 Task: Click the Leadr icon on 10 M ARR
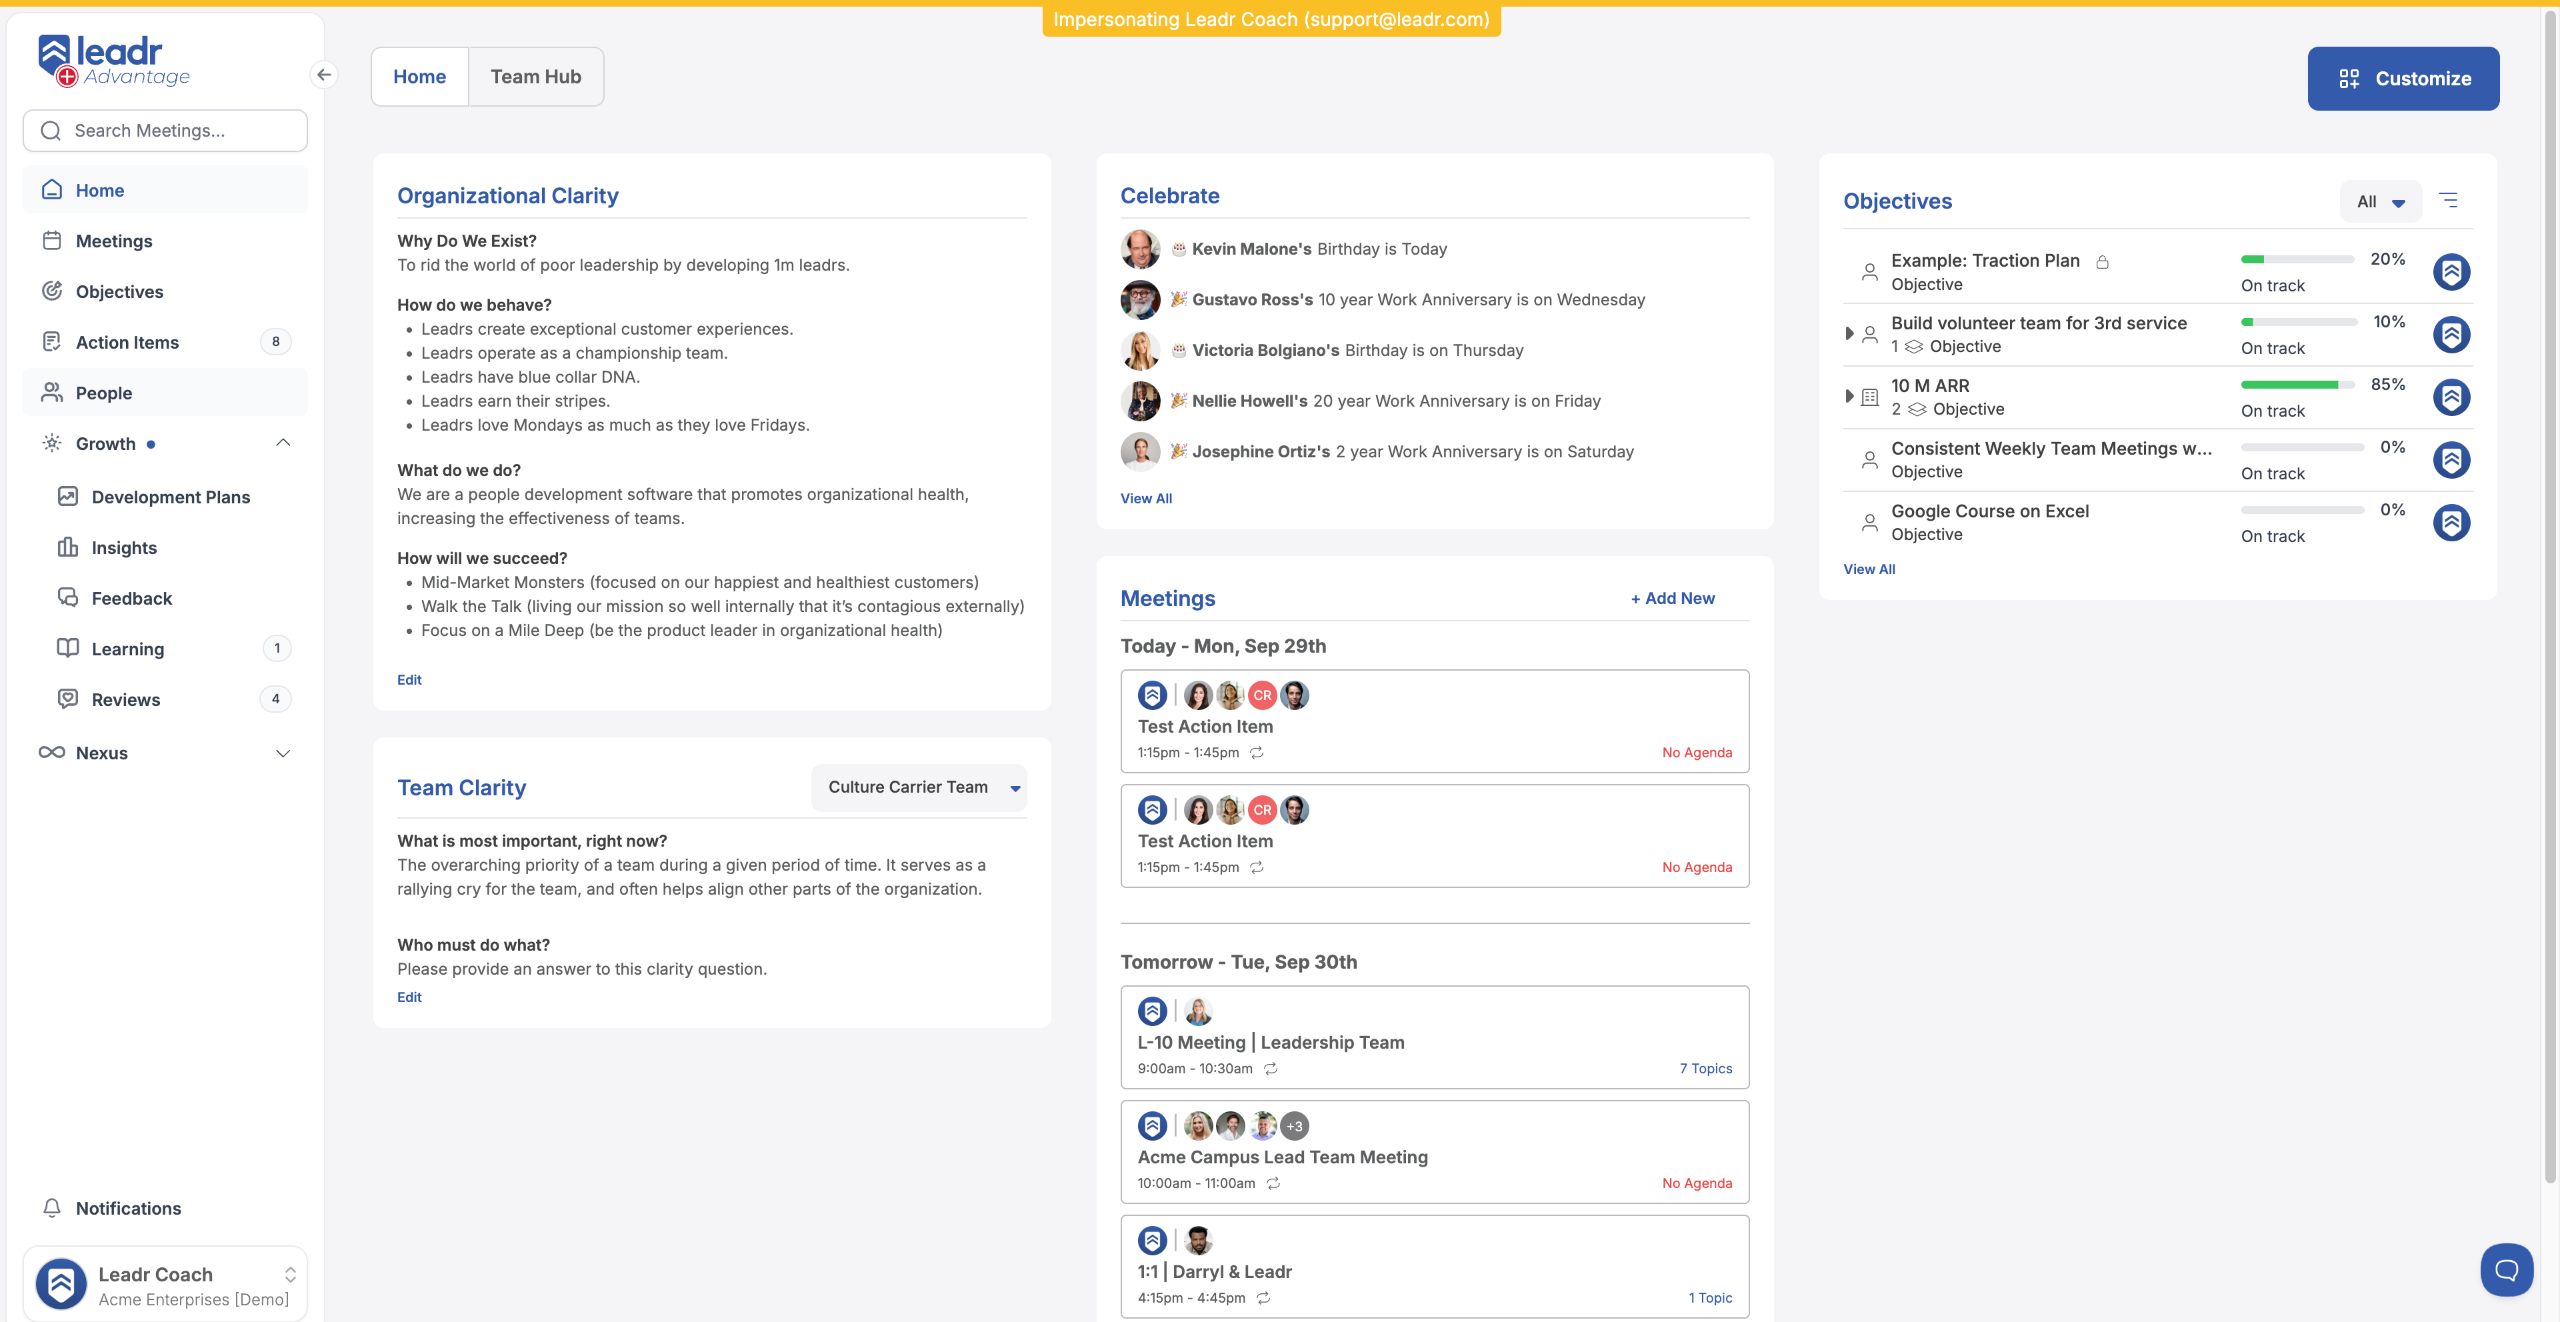point(2451,397)
